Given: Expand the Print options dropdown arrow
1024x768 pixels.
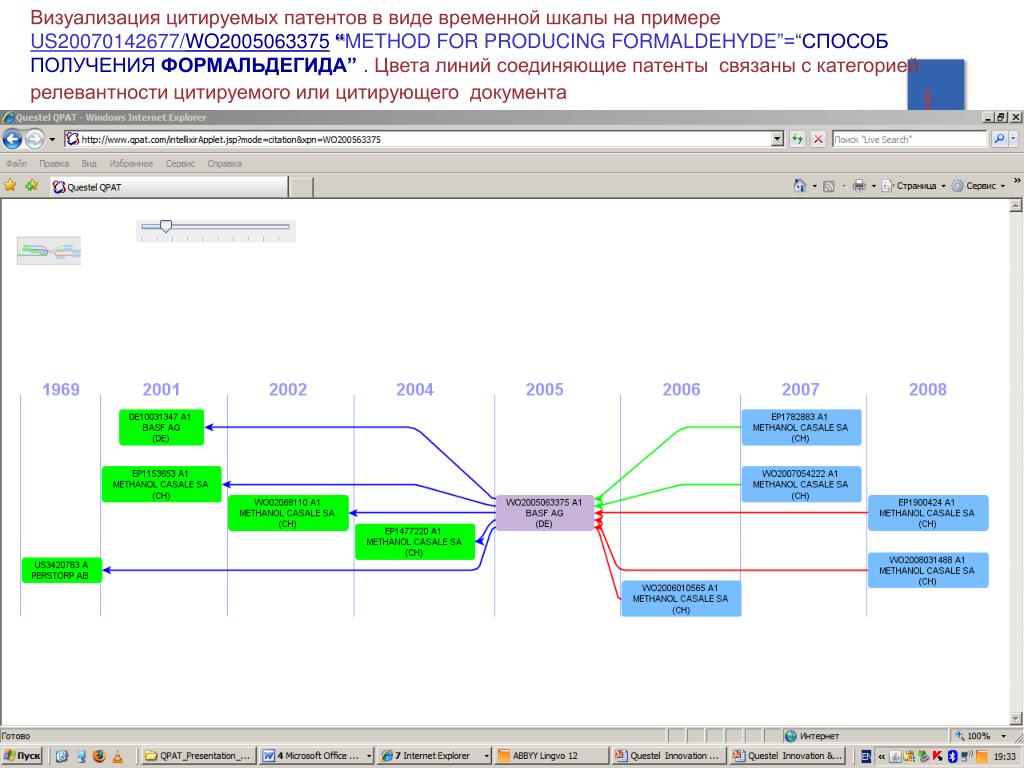Looking at the screenshot, I should click(x=874, y=186).
